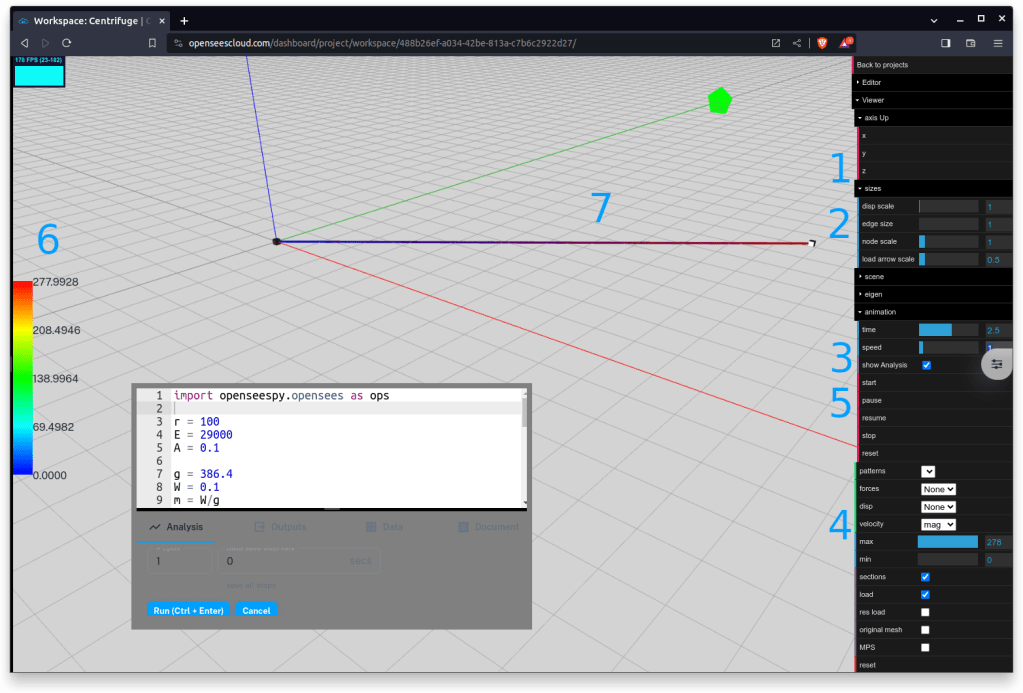Click the share icon in address bar
This screenshot has width=1023, height=693.
tap(797, 43)
